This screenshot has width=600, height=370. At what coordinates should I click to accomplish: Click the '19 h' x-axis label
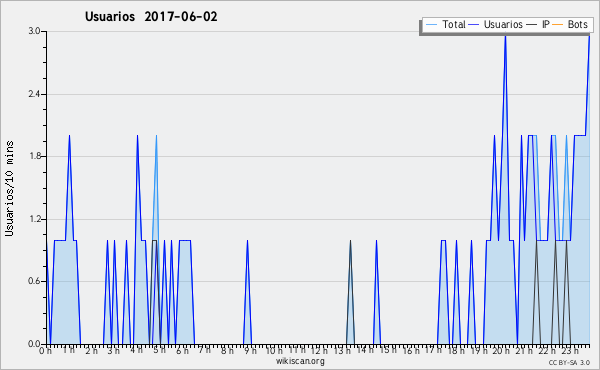point(479,350)
